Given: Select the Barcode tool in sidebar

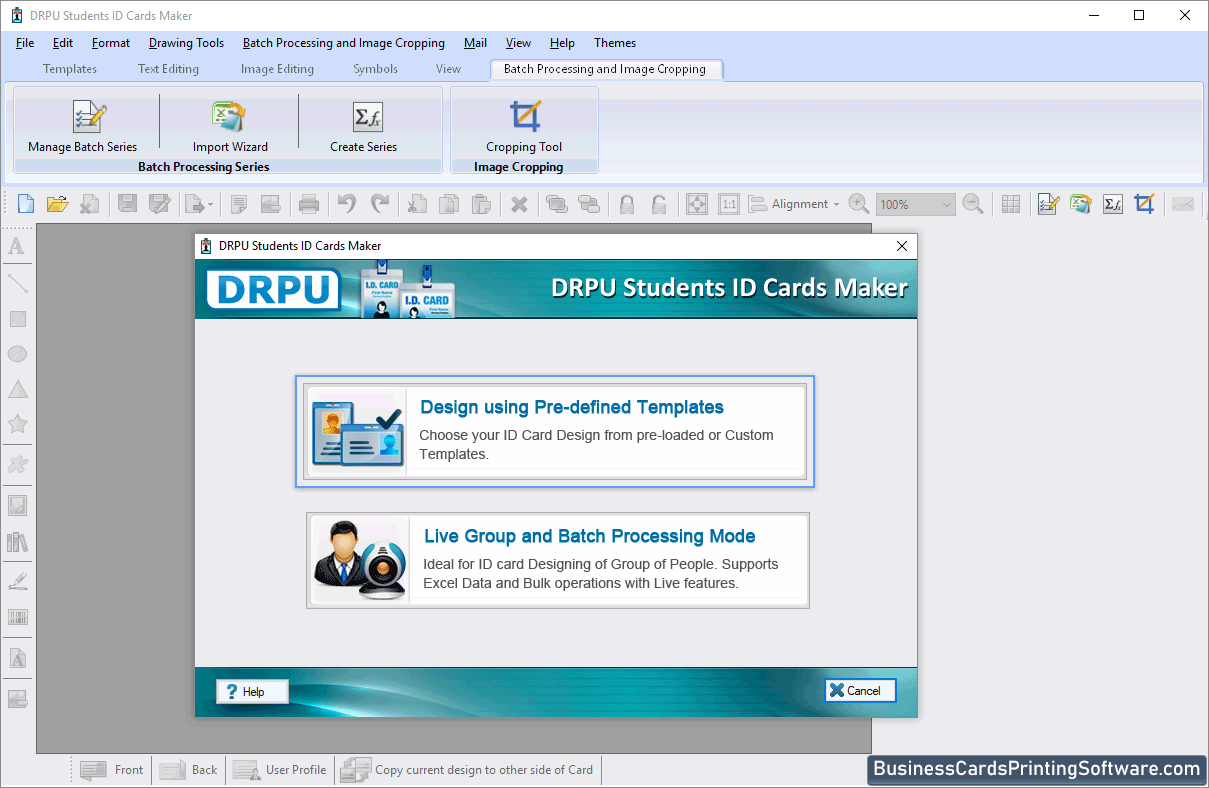Looking at the screenshot, I should tap(17, 617).
